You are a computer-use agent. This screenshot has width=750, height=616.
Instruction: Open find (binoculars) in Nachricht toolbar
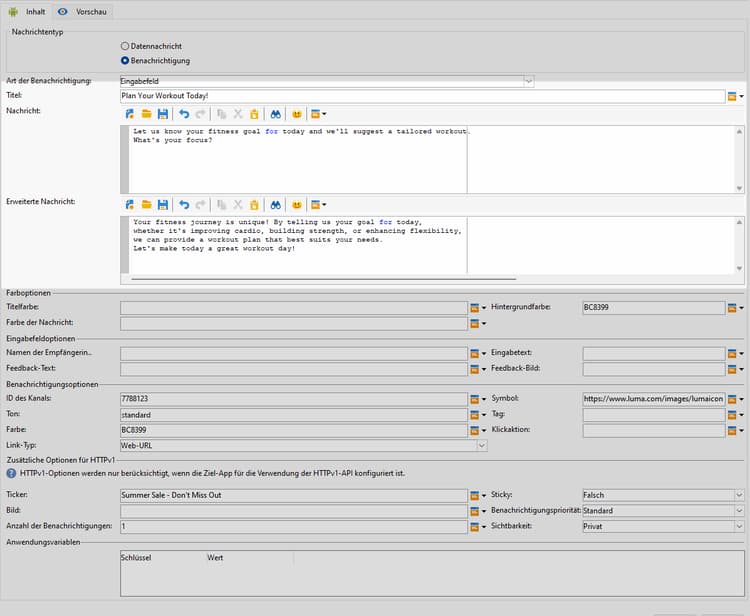[276, 115]
